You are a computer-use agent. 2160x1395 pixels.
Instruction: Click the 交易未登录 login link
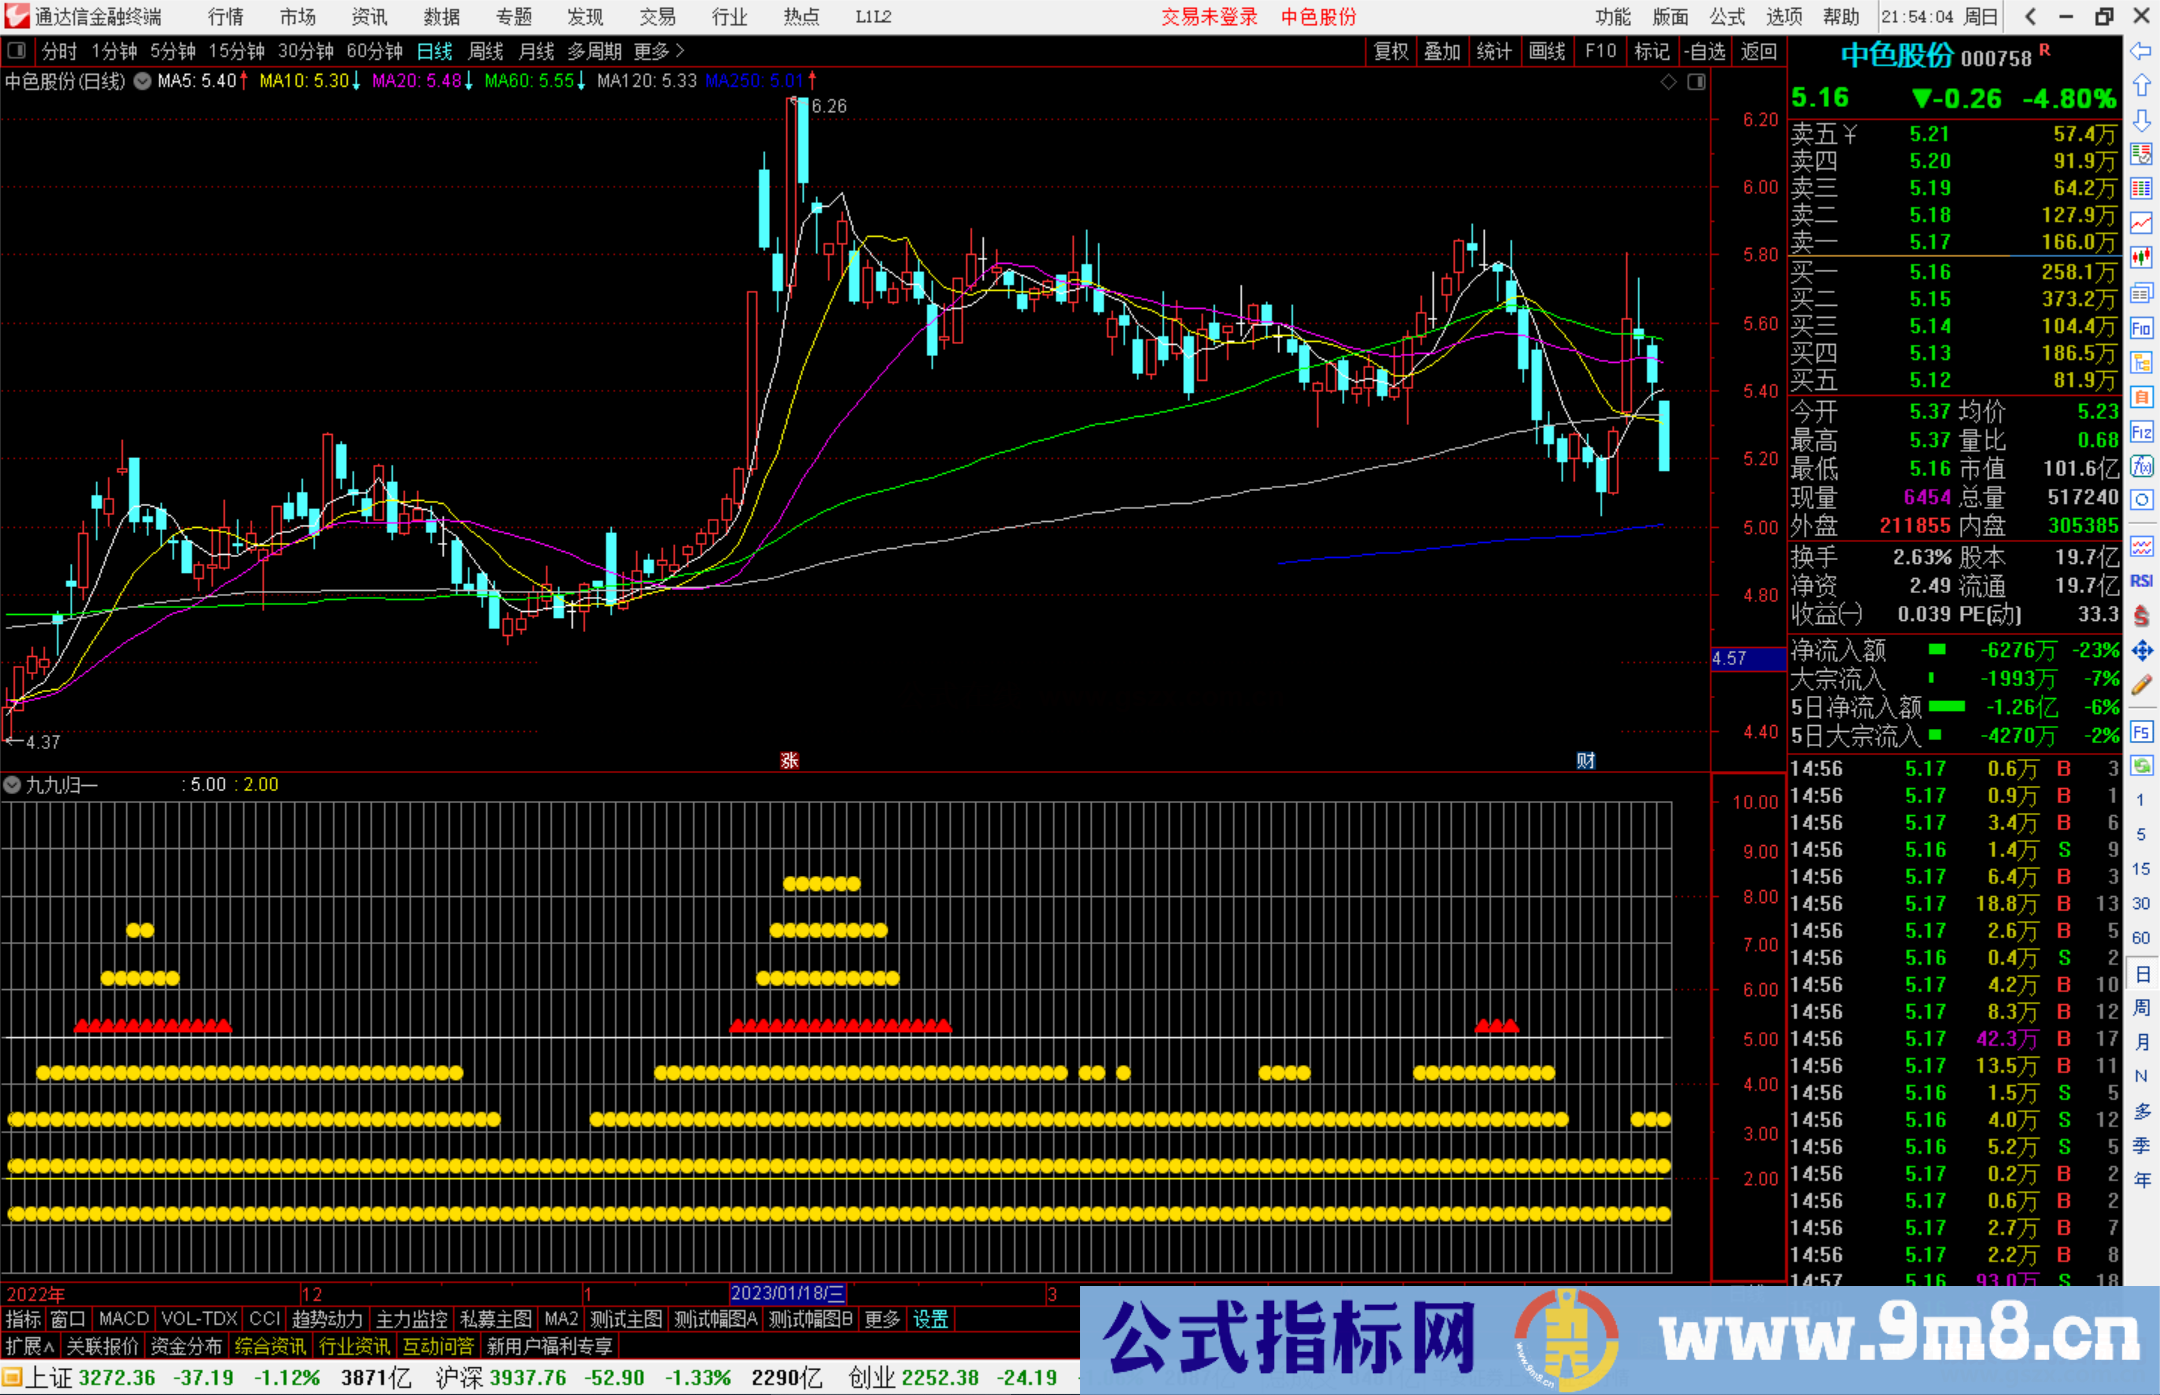[x=1209, y=17]
